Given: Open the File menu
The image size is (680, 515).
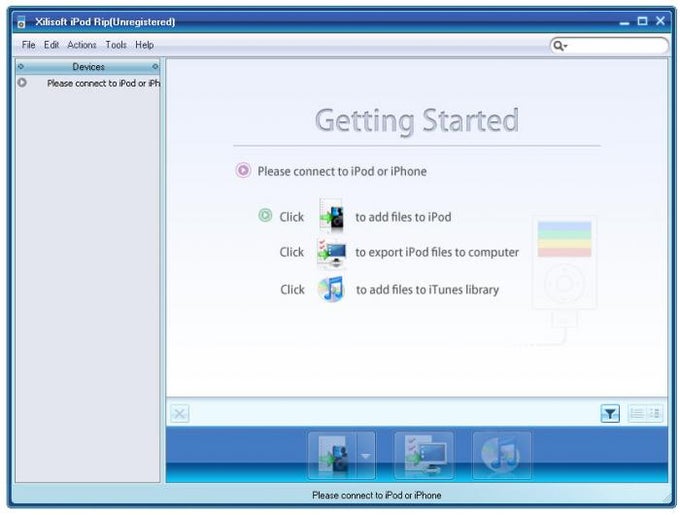Looking at the screenshot, I should (28, 45).
